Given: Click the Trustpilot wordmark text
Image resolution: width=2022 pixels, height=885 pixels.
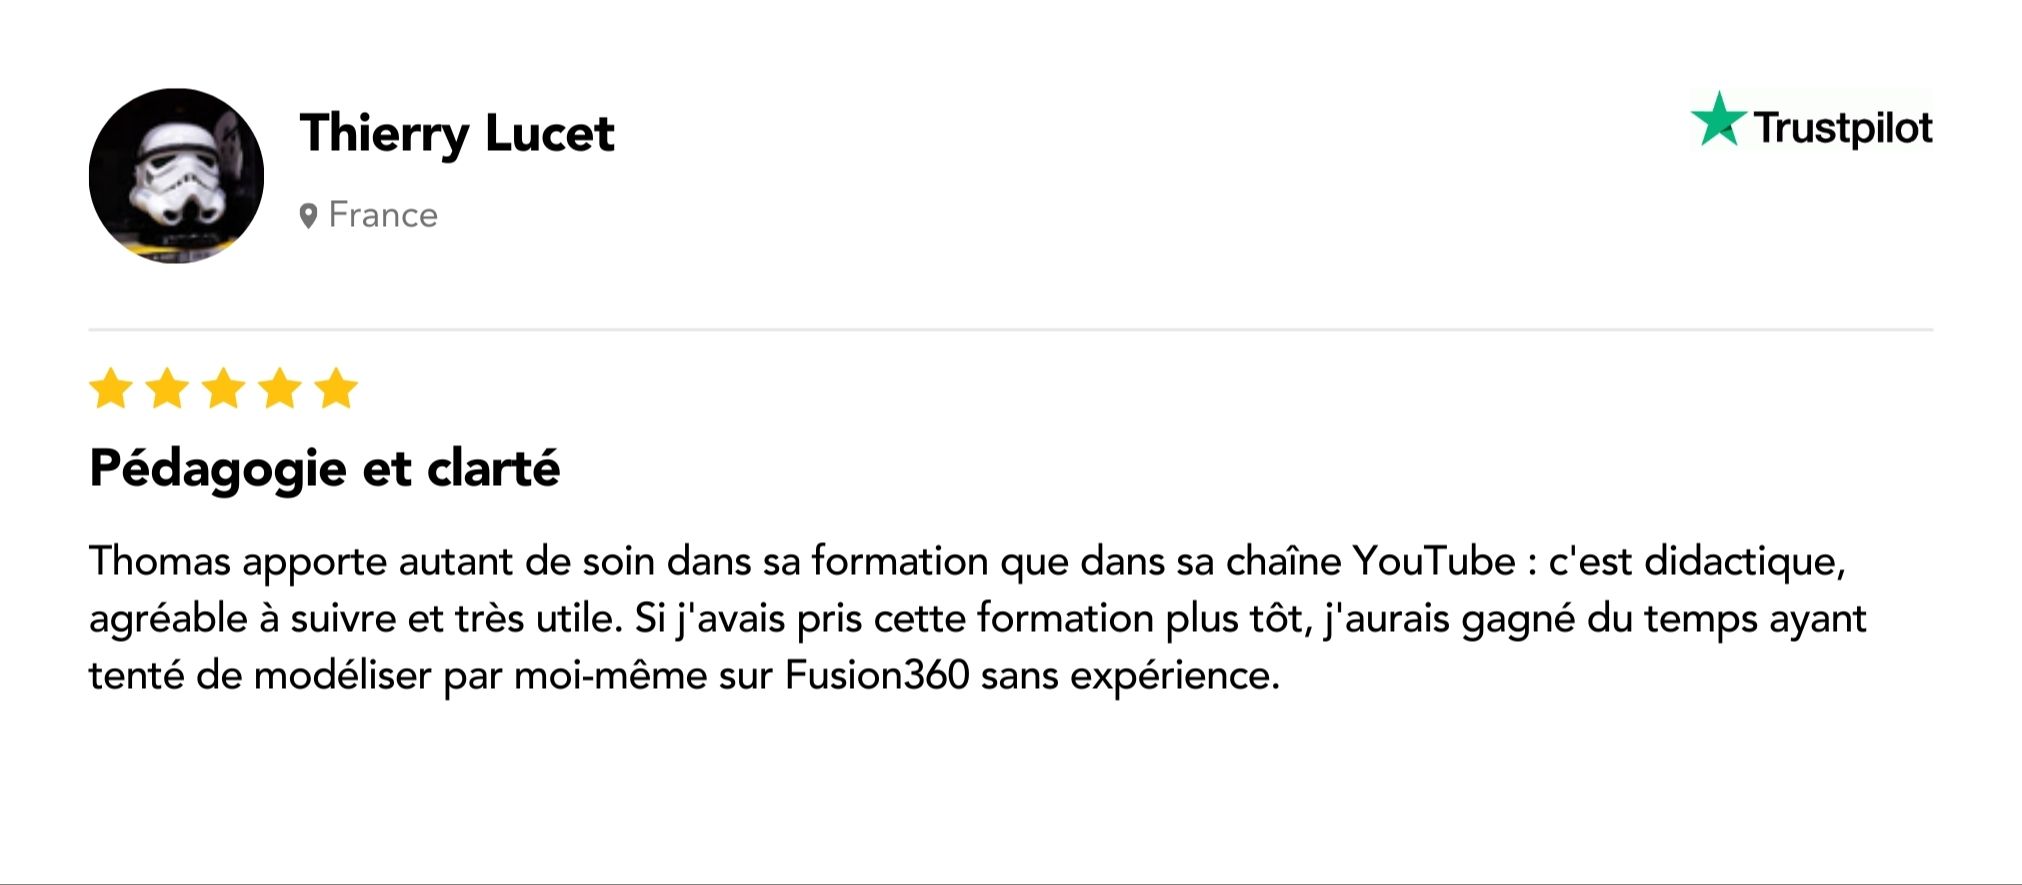Looking at the screenshot, I should (1843, 128).
